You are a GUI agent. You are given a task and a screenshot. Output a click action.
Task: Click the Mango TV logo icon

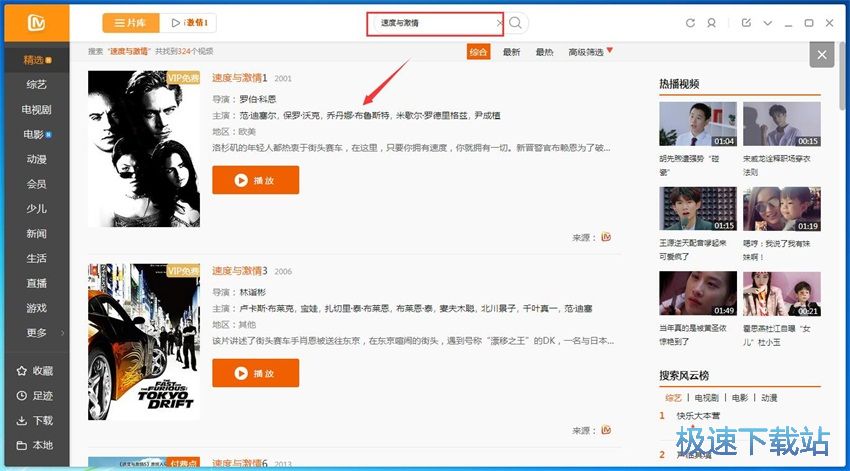click(x=36, y=23)
